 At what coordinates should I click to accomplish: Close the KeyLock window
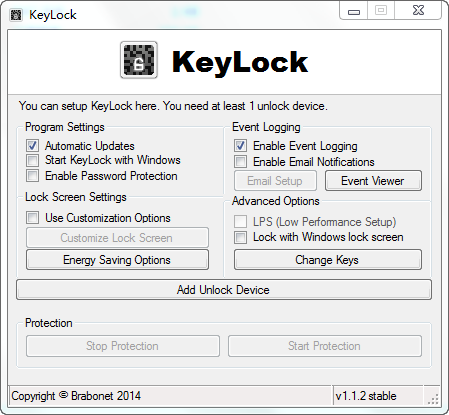click(x=418, y=10)
